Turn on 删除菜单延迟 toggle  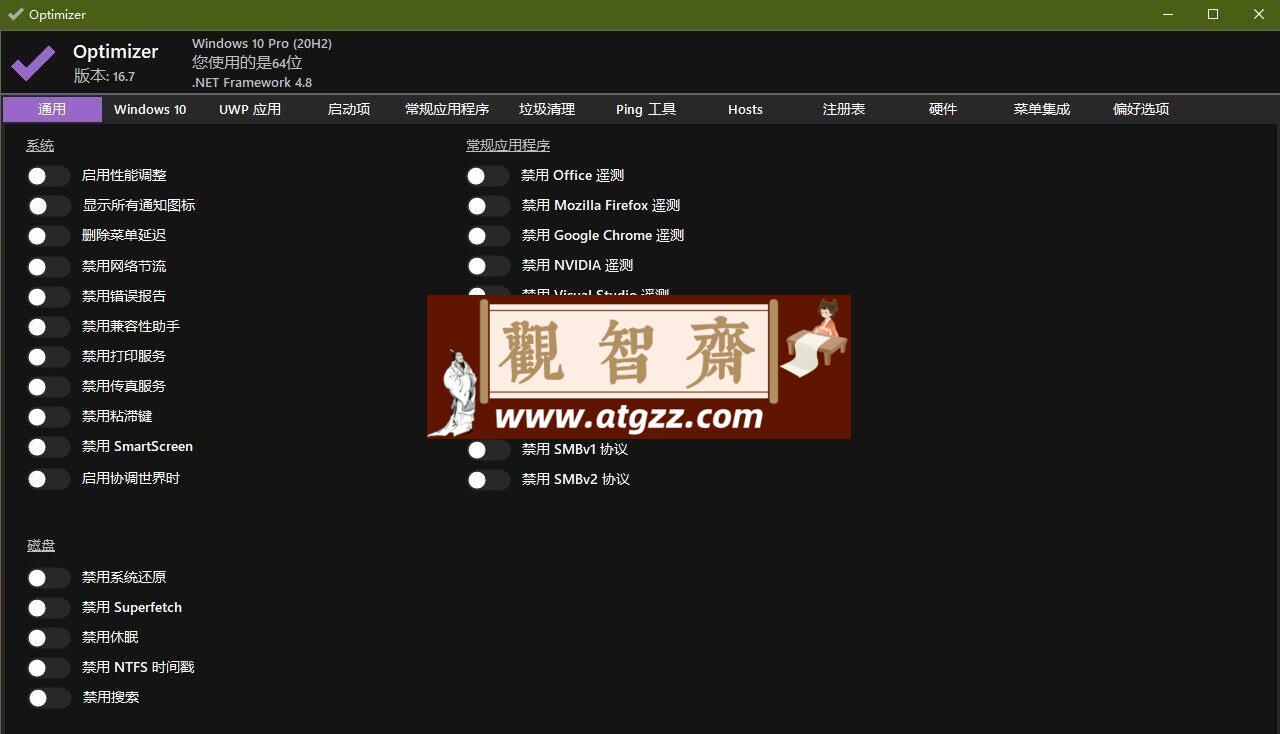pyautogui.click(x=48, y=236)
